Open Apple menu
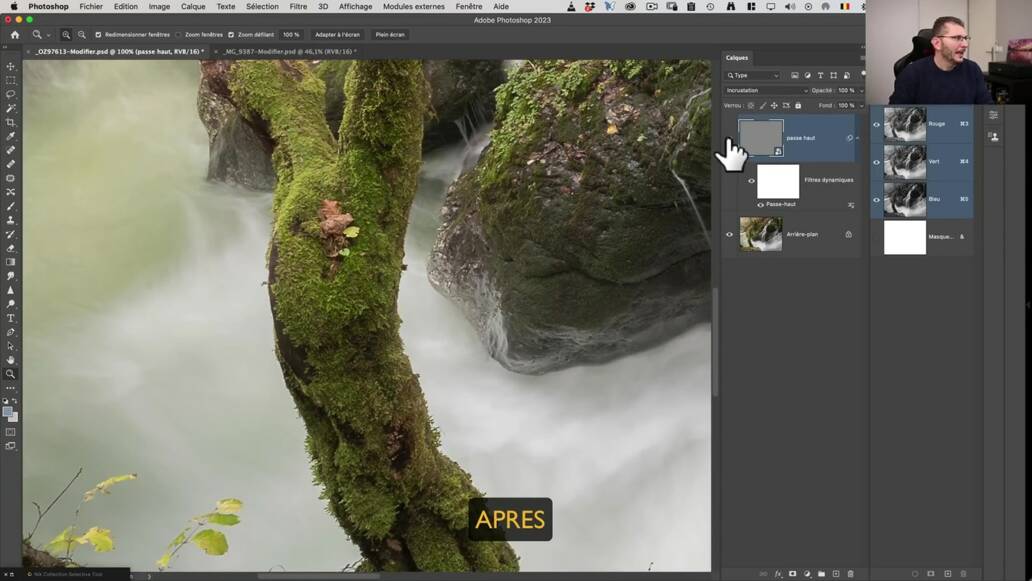This screenshot has width=1032, height=581. click(x=14, y=7)
